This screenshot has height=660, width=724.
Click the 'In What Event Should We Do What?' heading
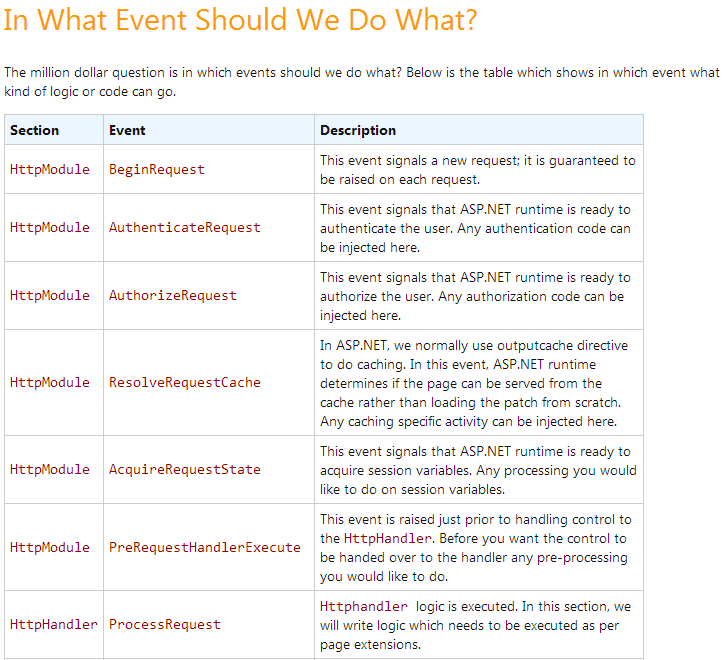coord(240,20)
